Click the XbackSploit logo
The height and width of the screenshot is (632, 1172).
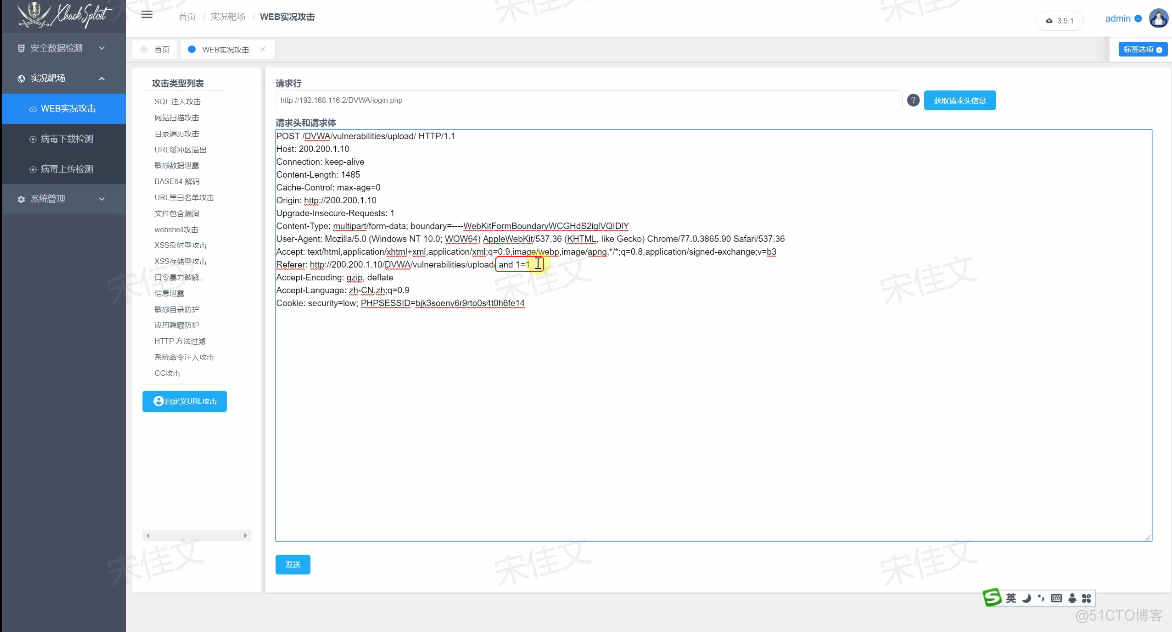[62, 16]
